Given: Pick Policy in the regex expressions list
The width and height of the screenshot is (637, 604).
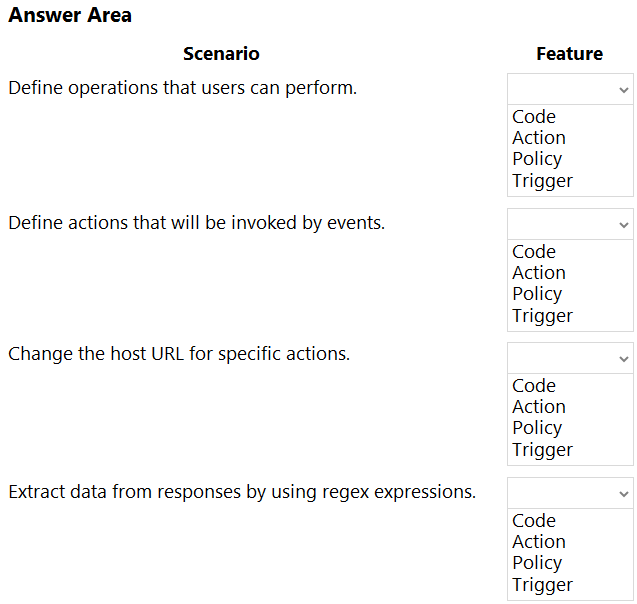Looking at the screenshot, I should pos(537,563).
